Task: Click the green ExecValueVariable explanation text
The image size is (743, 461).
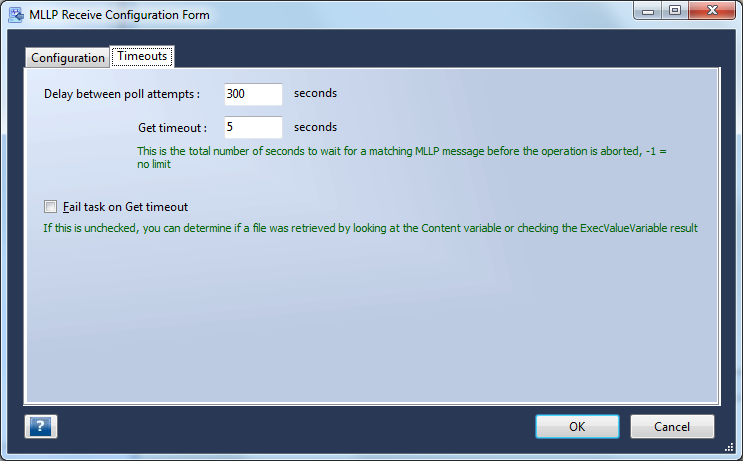Action: click(371, 228)
